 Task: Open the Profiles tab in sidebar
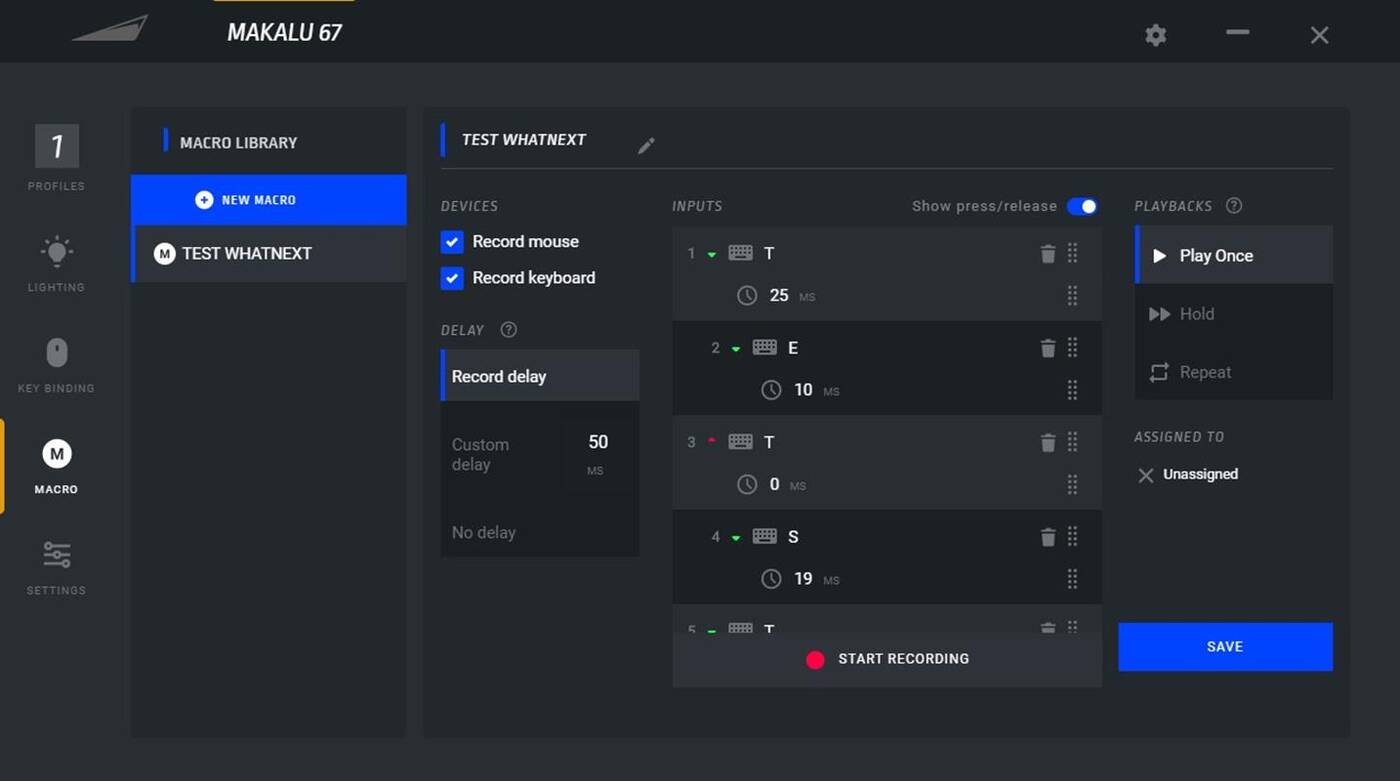pos(56,158)
